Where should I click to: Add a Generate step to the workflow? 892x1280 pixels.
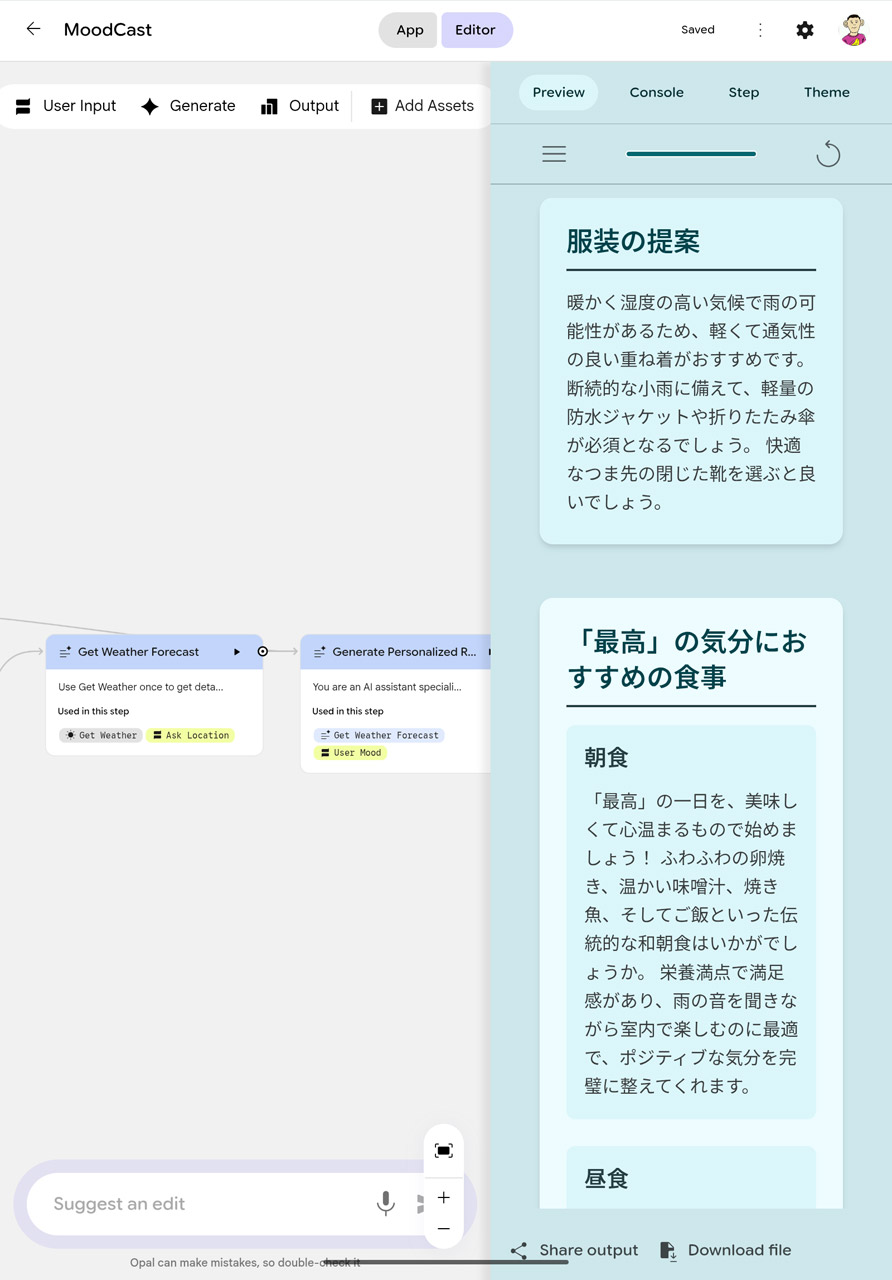pyautogui.click(x=188, y=105)
